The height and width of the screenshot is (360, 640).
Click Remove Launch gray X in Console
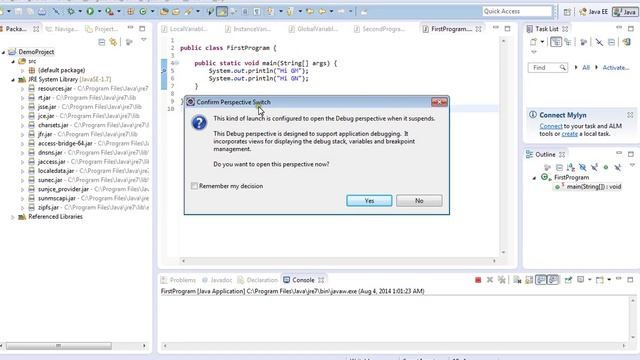(x=490, y=280)
